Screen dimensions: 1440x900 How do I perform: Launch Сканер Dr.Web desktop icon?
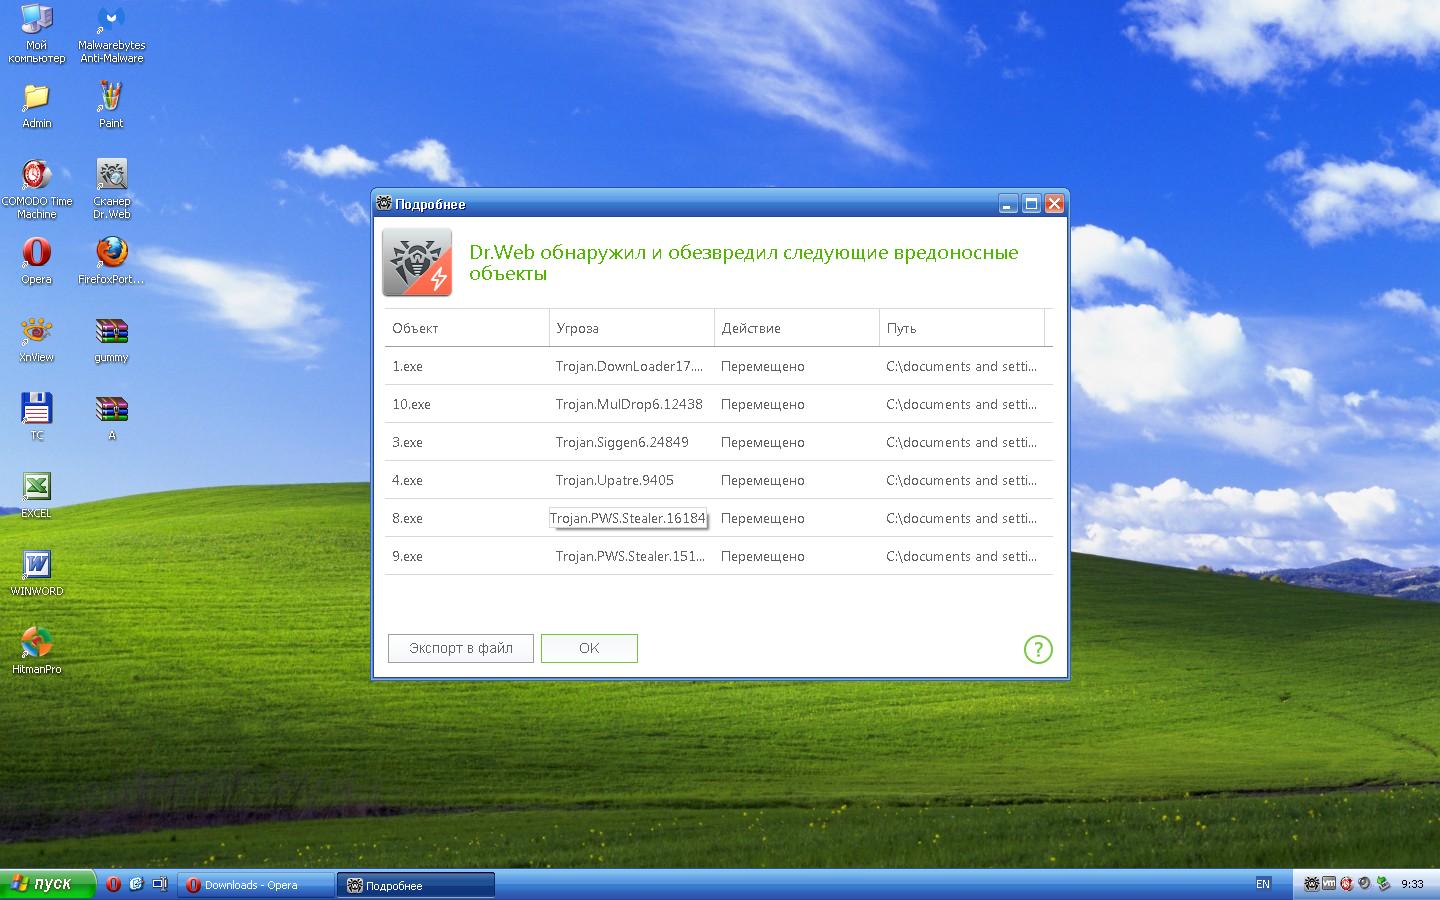(111, 189)
